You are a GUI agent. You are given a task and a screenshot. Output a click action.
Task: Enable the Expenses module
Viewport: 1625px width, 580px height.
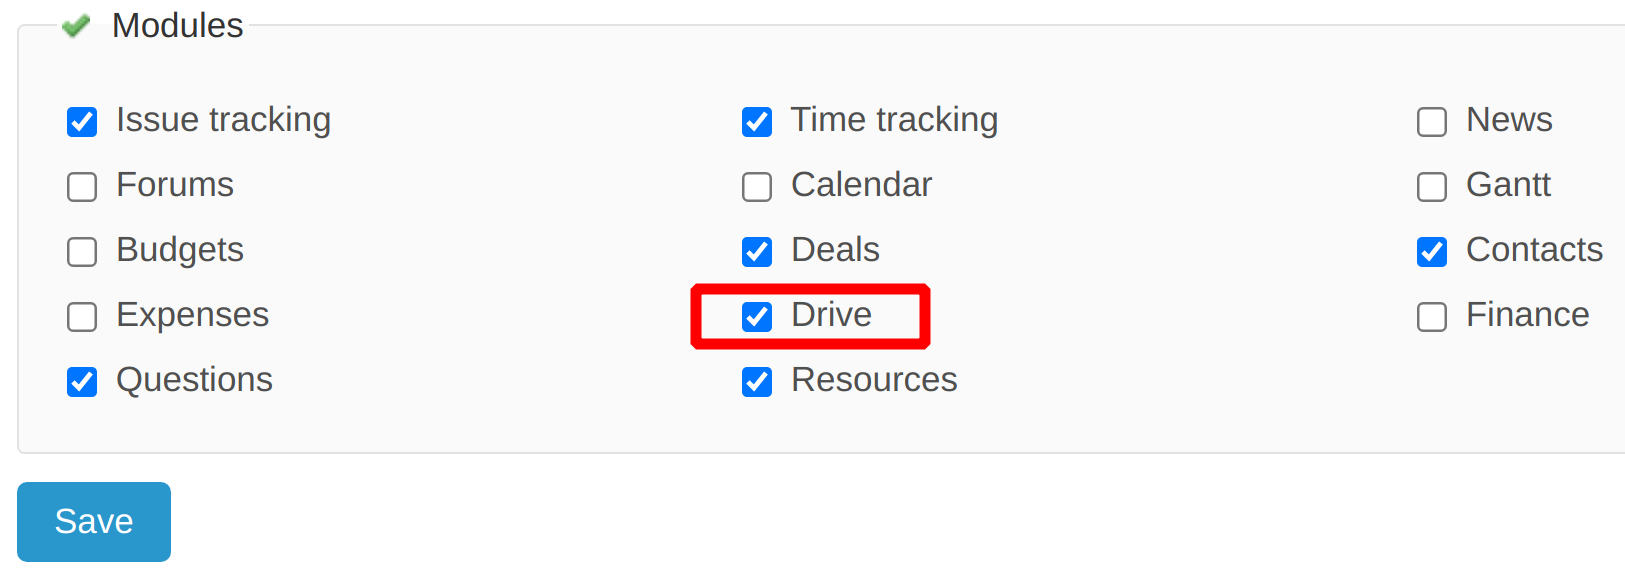point(81,317)
